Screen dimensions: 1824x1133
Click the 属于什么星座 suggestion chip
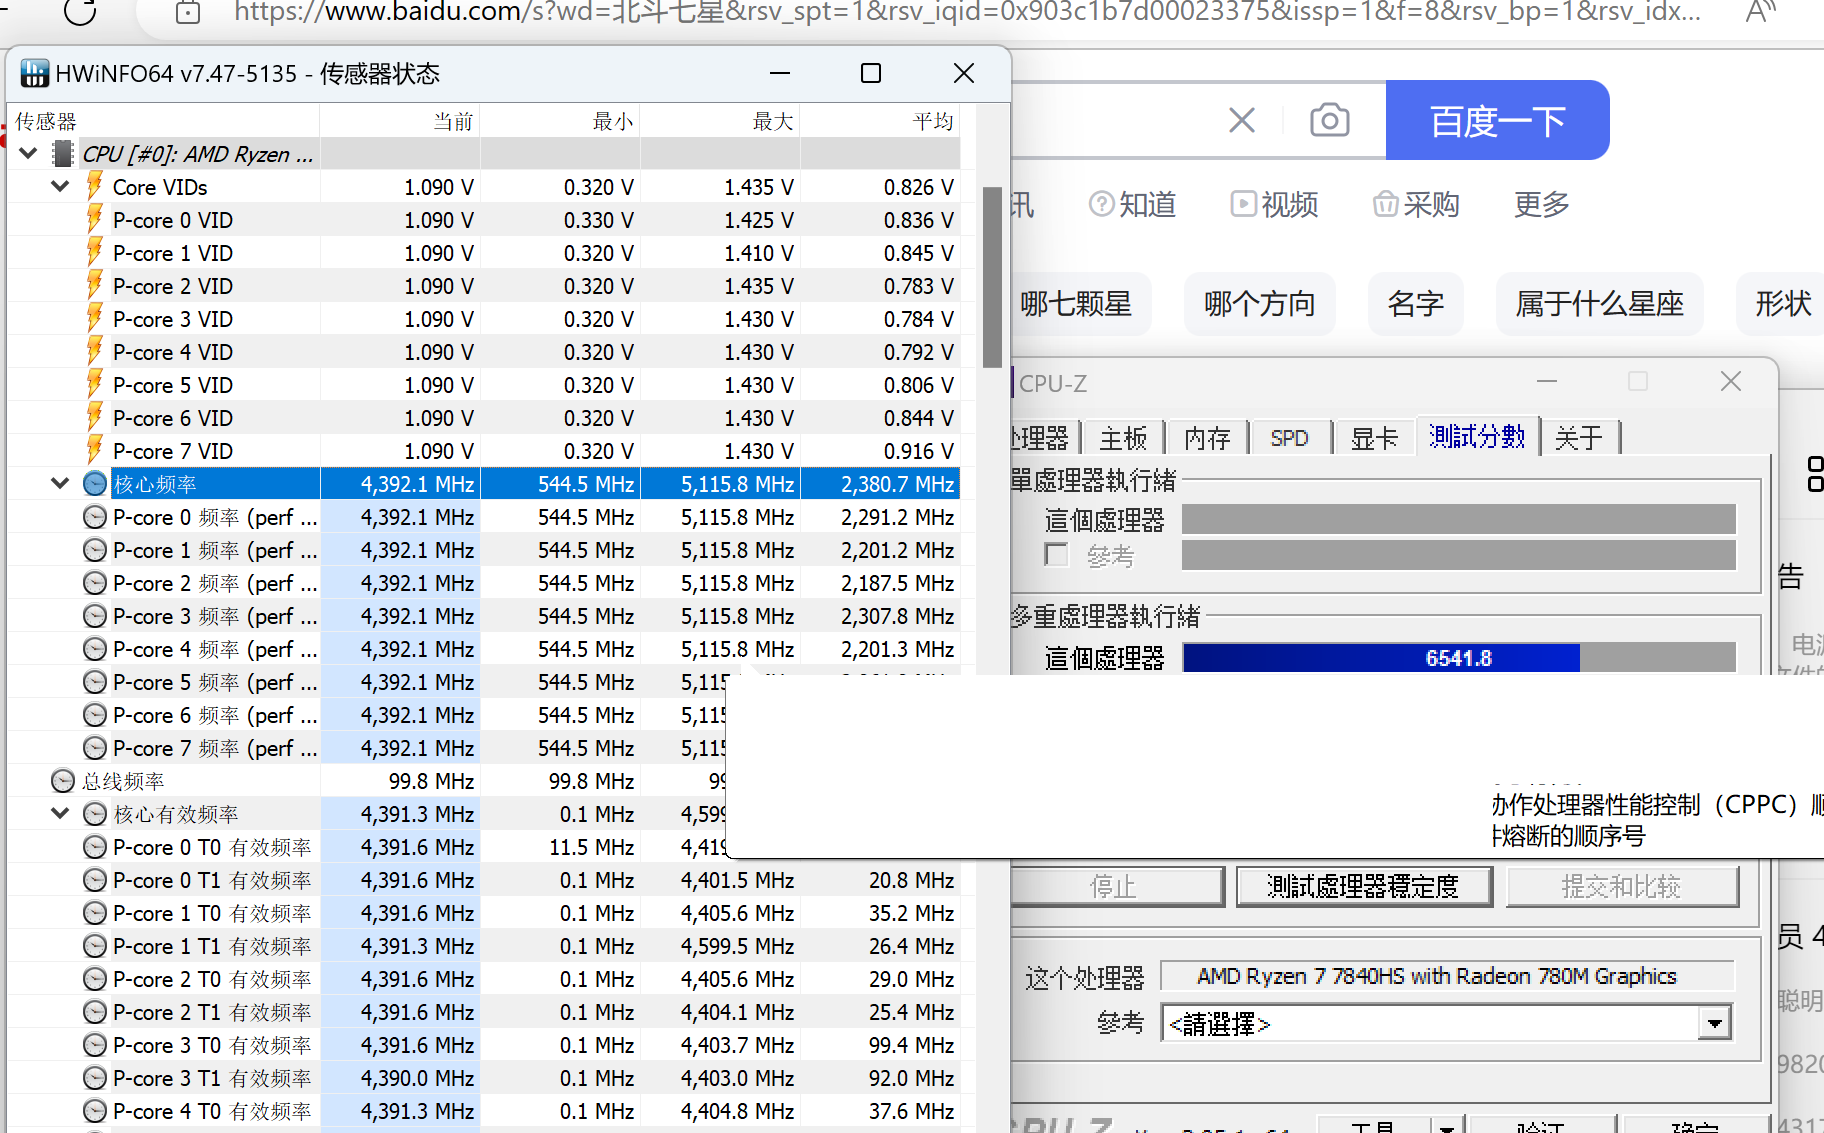[x=1599, y=304]
